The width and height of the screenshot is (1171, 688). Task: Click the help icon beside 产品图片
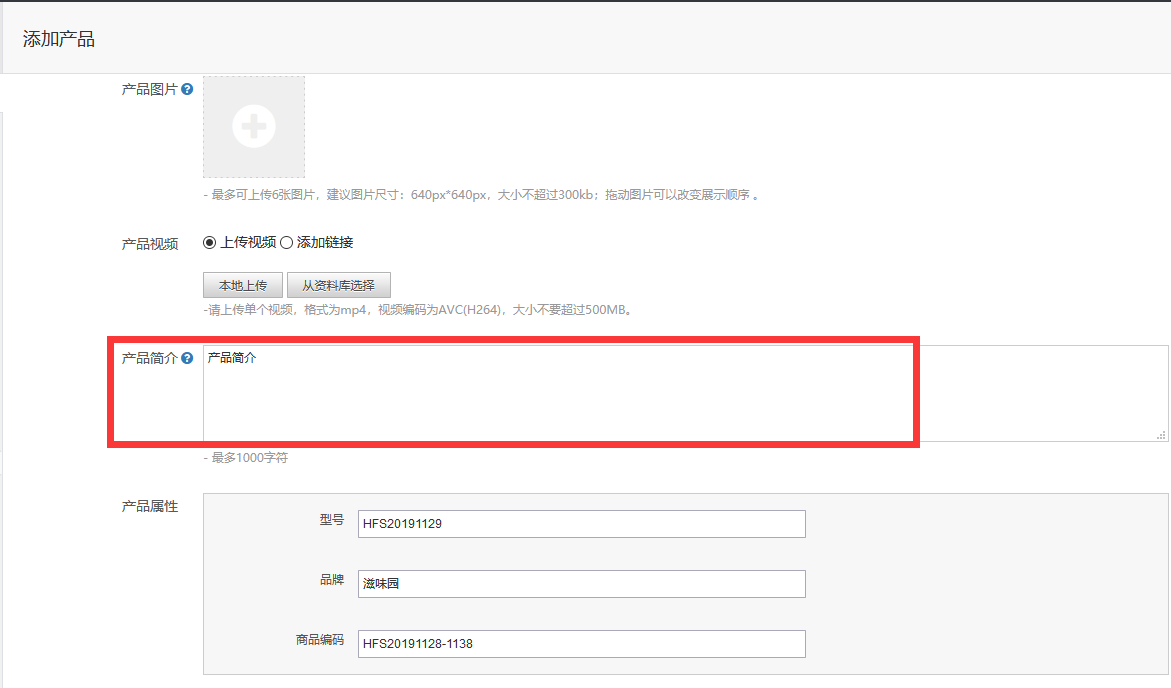[188, 89]
